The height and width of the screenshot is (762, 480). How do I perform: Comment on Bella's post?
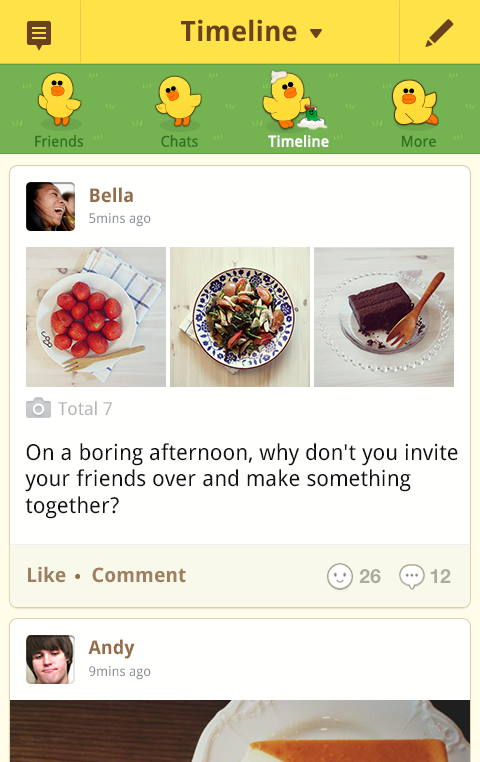click(x=139, y=575)
